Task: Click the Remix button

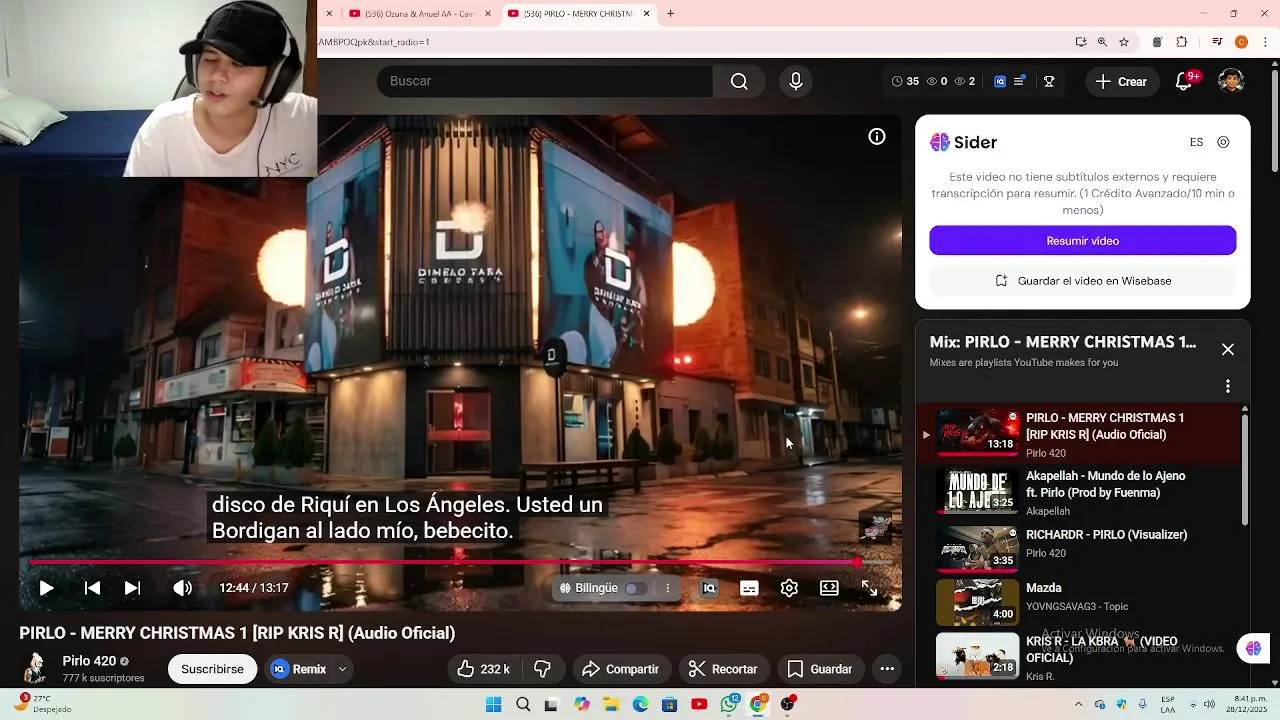Action: tap(299, 669)
